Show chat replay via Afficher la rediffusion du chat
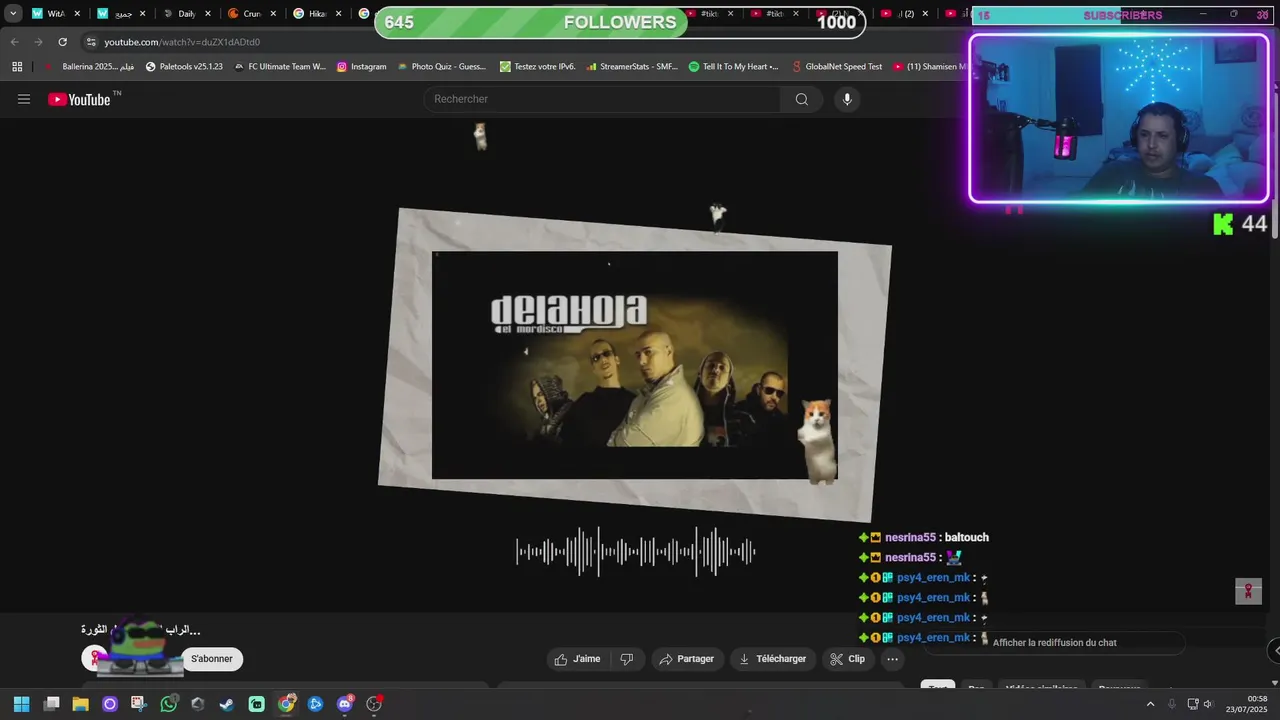Screen dimensions: 1280x720 tap(1054, 643)
